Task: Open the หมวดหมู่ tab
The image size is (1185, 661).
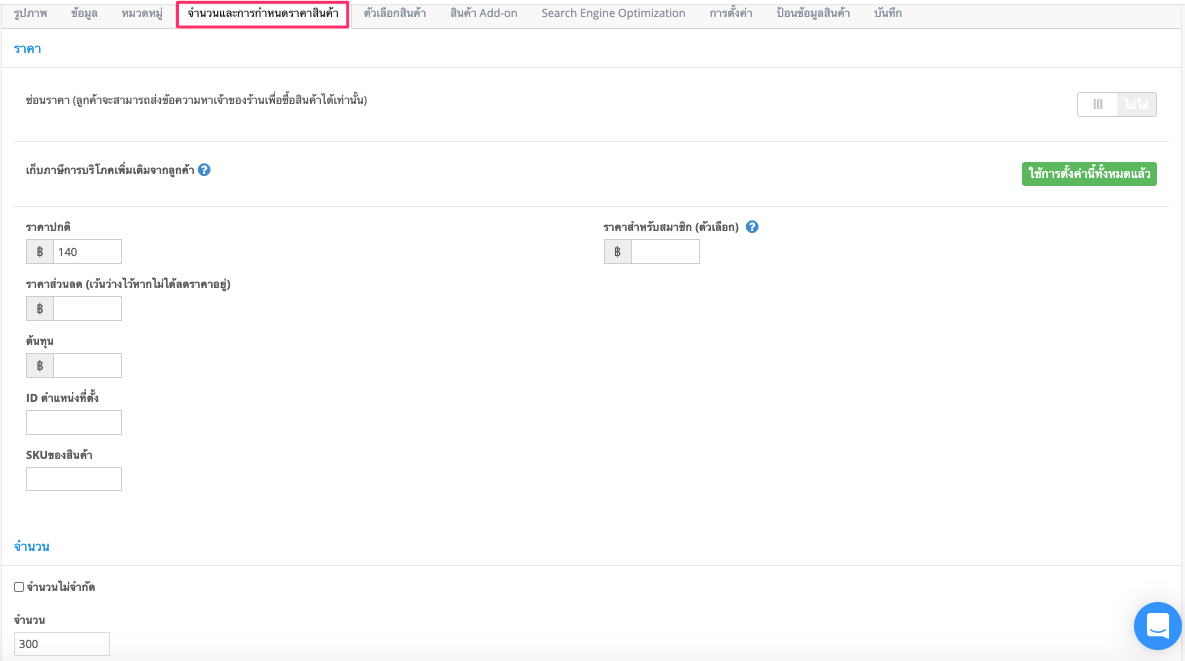Action: 142,14
